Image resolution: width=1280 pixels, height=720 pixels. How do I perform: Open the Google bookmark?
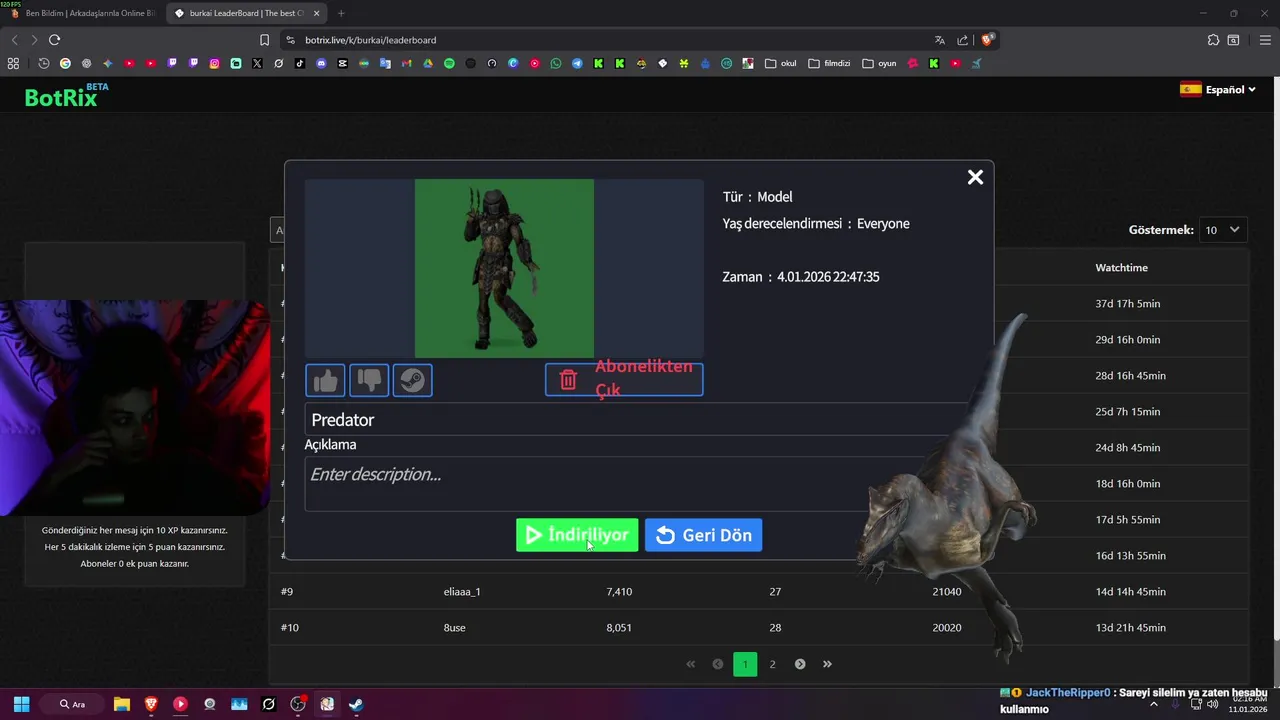pyautogui.click(x=65, y=63)
